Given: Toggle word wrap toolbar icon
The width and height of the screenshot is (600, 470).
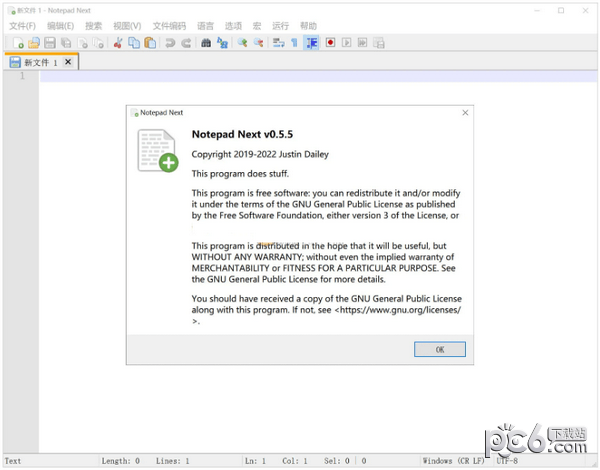Looking at the screenshot, I should click(278, 43).
